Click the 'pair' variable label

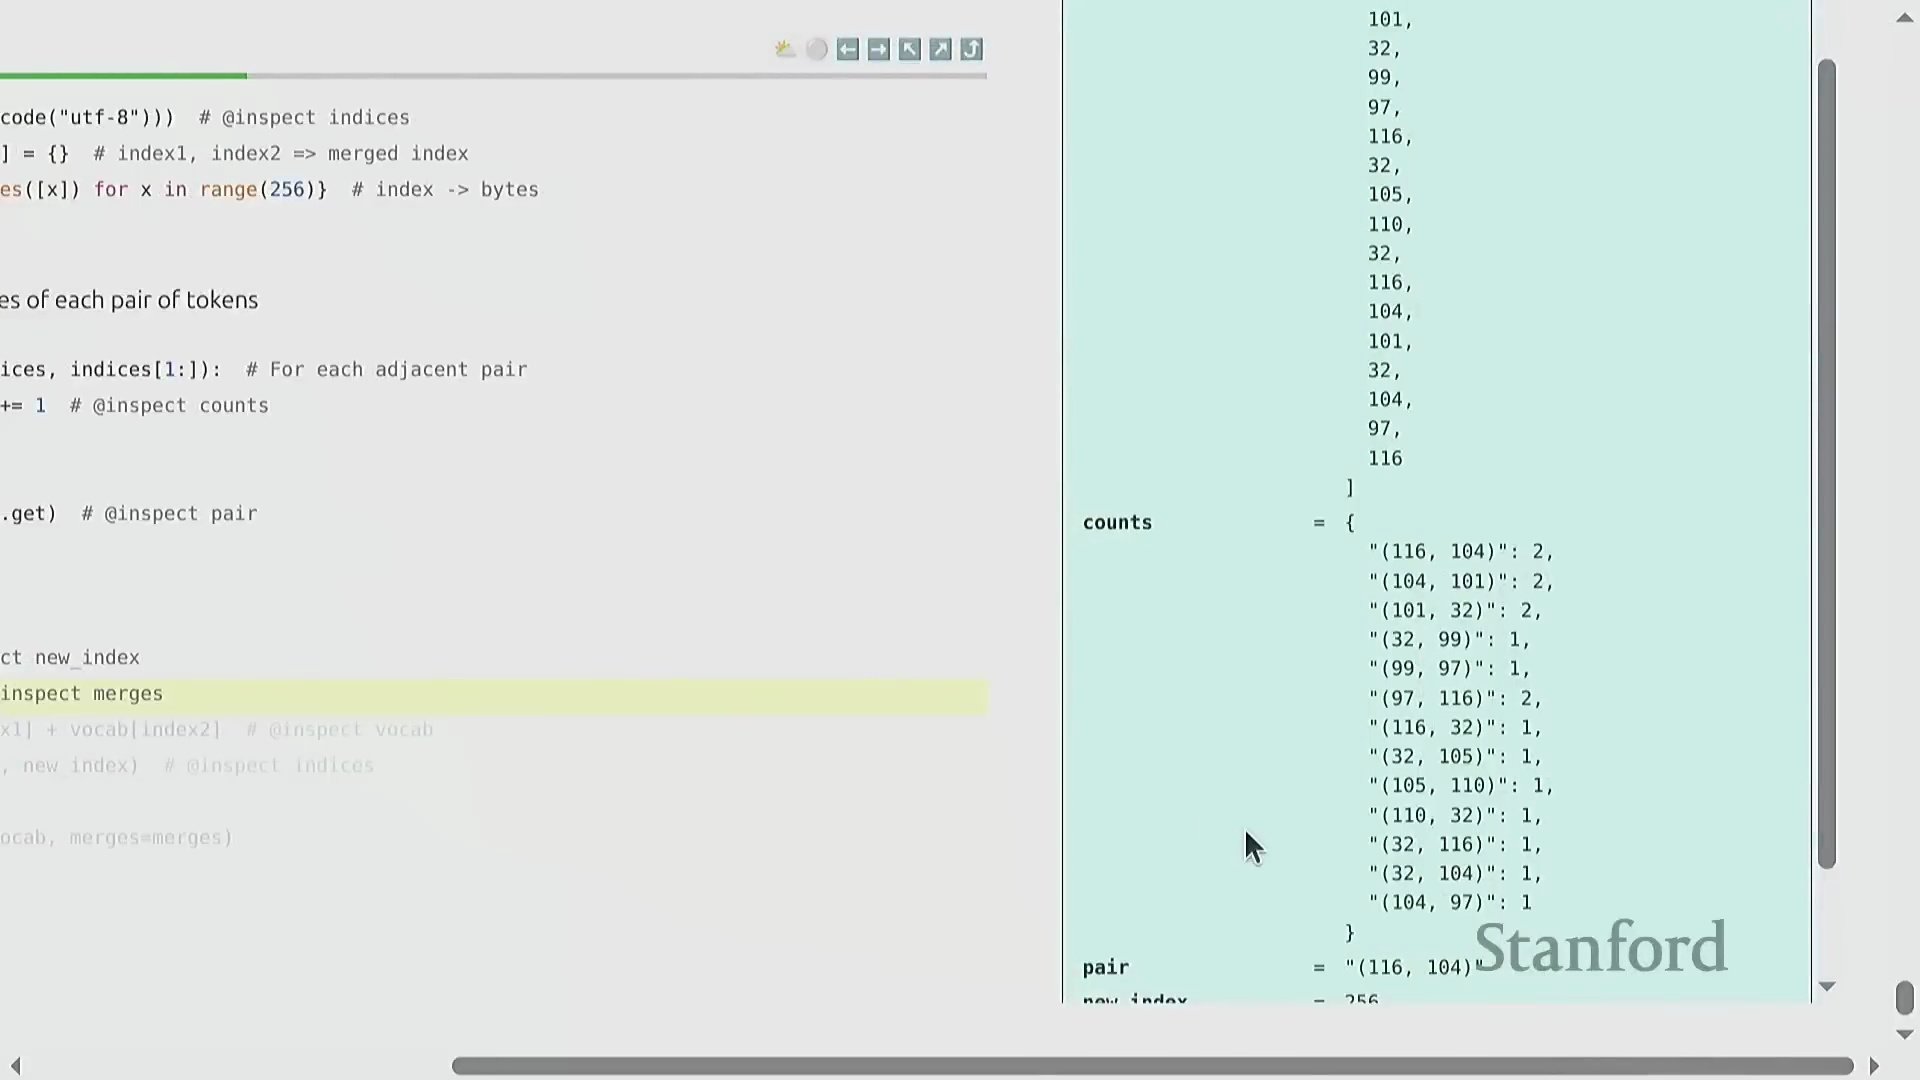click(x=1105, y=967)
